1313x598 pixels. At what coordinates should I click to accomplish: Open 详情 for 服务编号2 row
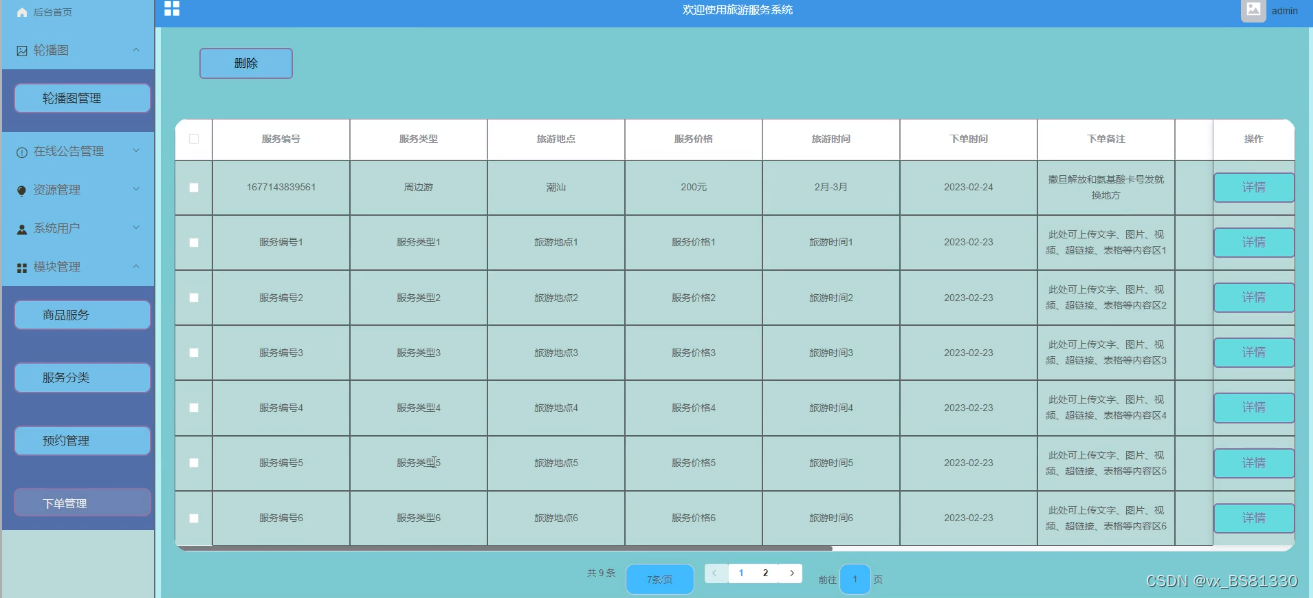(1254, 297)
